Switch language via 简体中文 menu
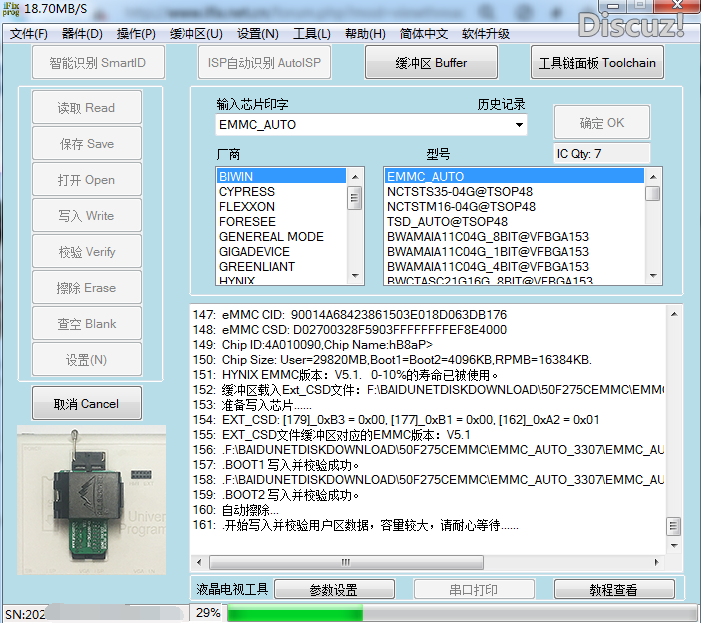The image size is (701, 623). point(423,34)
